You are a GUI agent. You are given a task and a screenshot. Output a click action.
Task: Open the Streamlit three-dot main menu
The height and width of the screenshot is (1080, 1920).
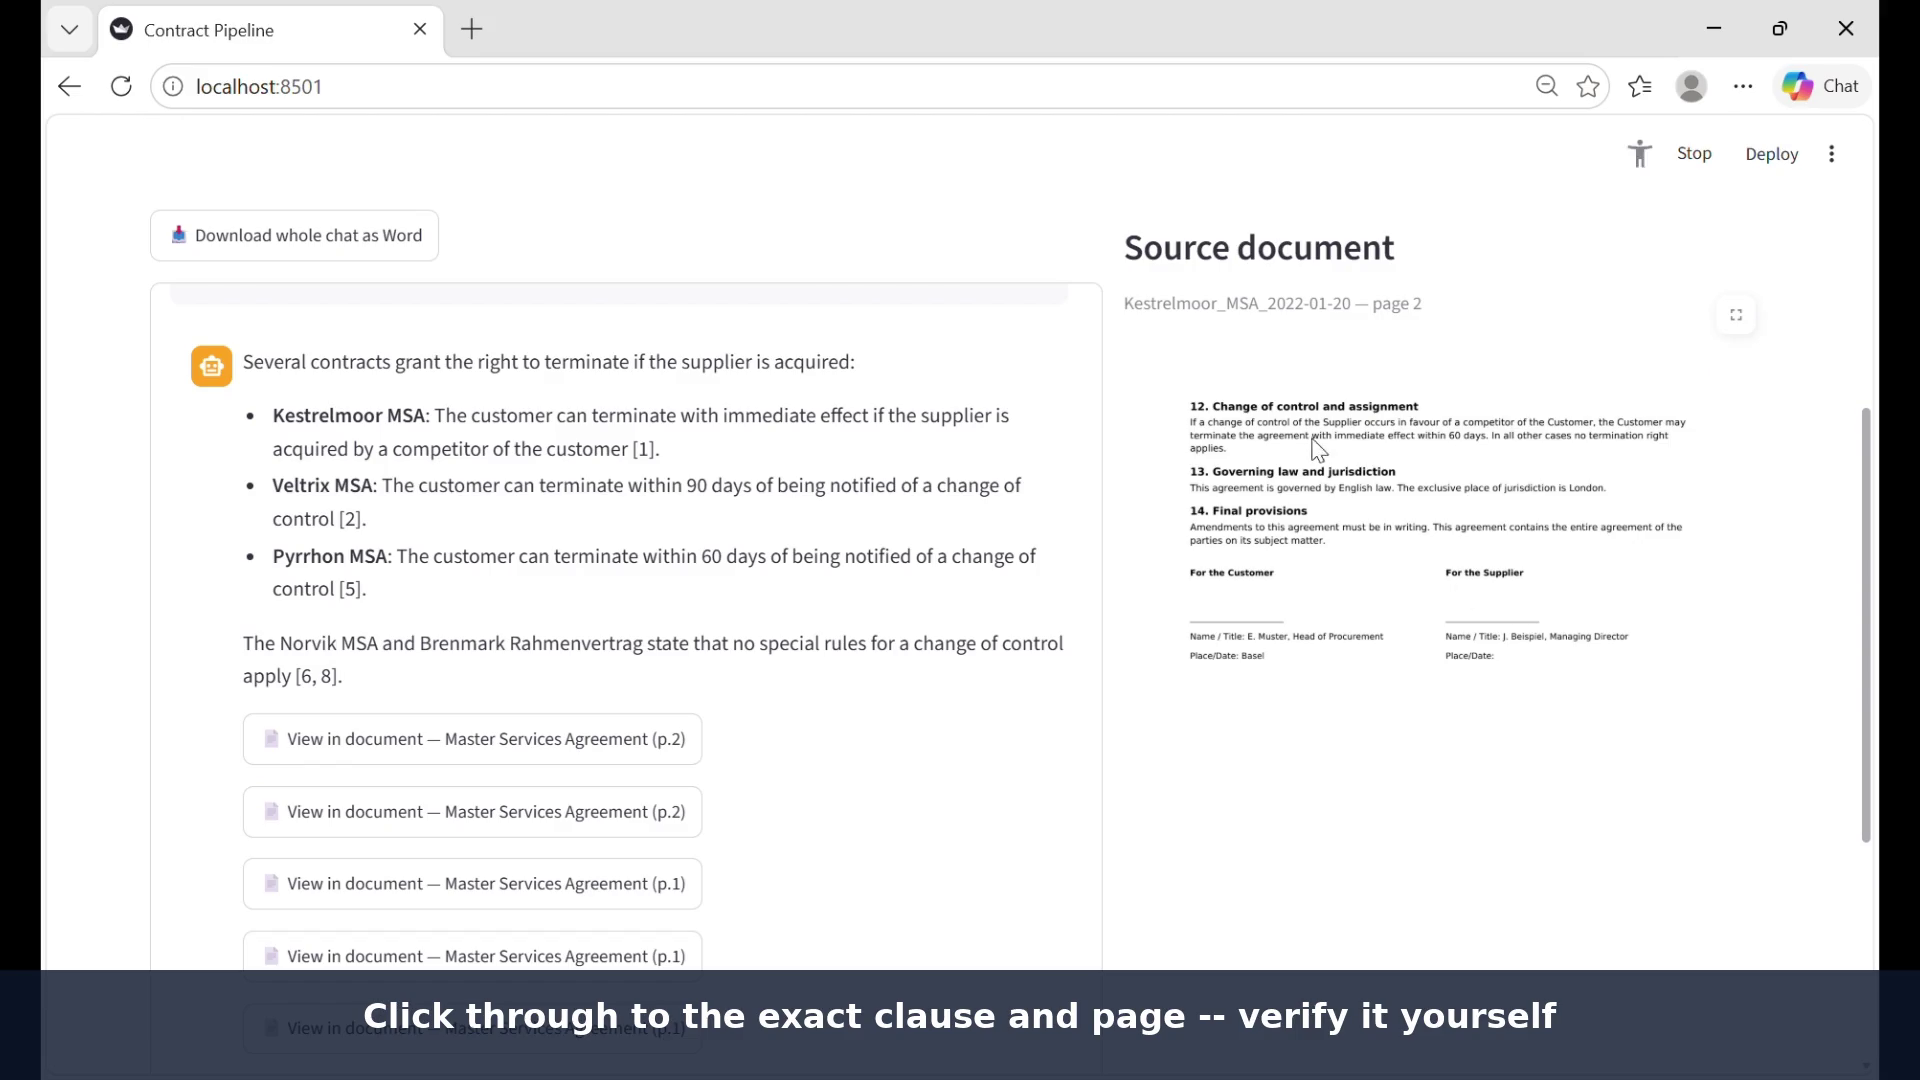tap(1831, 154)
